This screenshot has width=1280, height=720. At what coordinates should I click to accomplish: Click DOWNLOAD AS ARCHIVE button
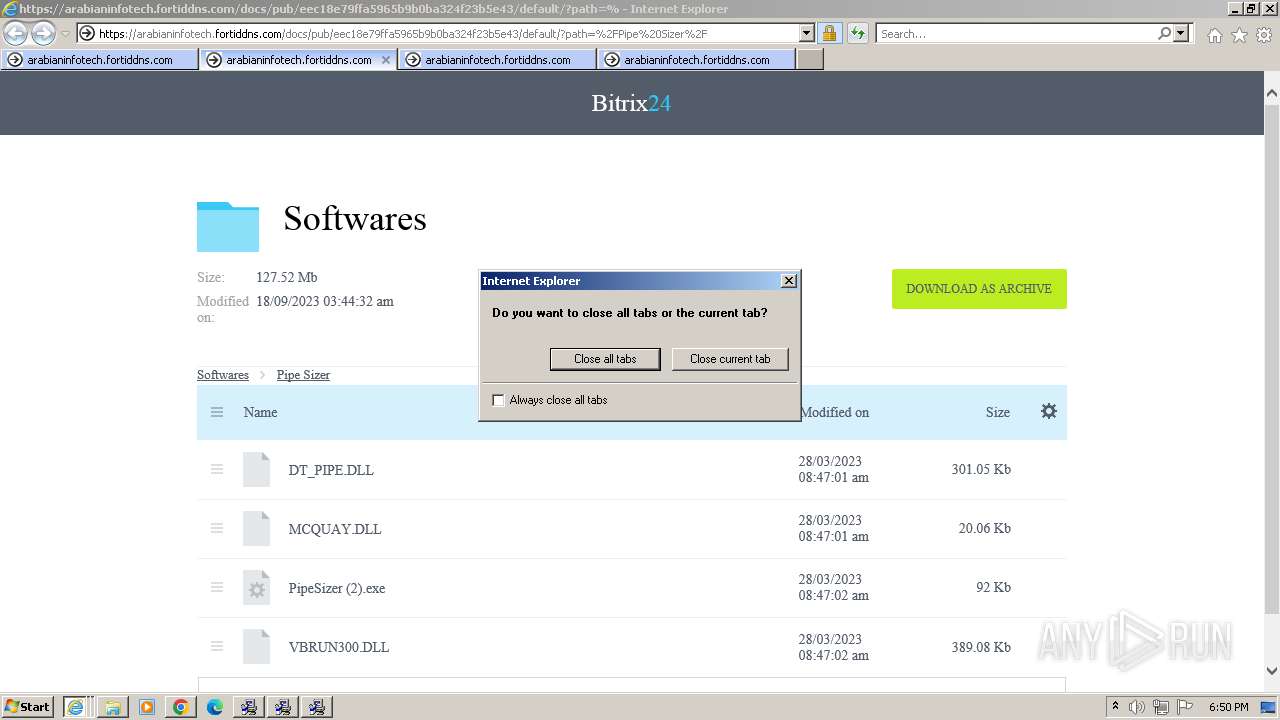pyautogui.click(x=979, y=289)
